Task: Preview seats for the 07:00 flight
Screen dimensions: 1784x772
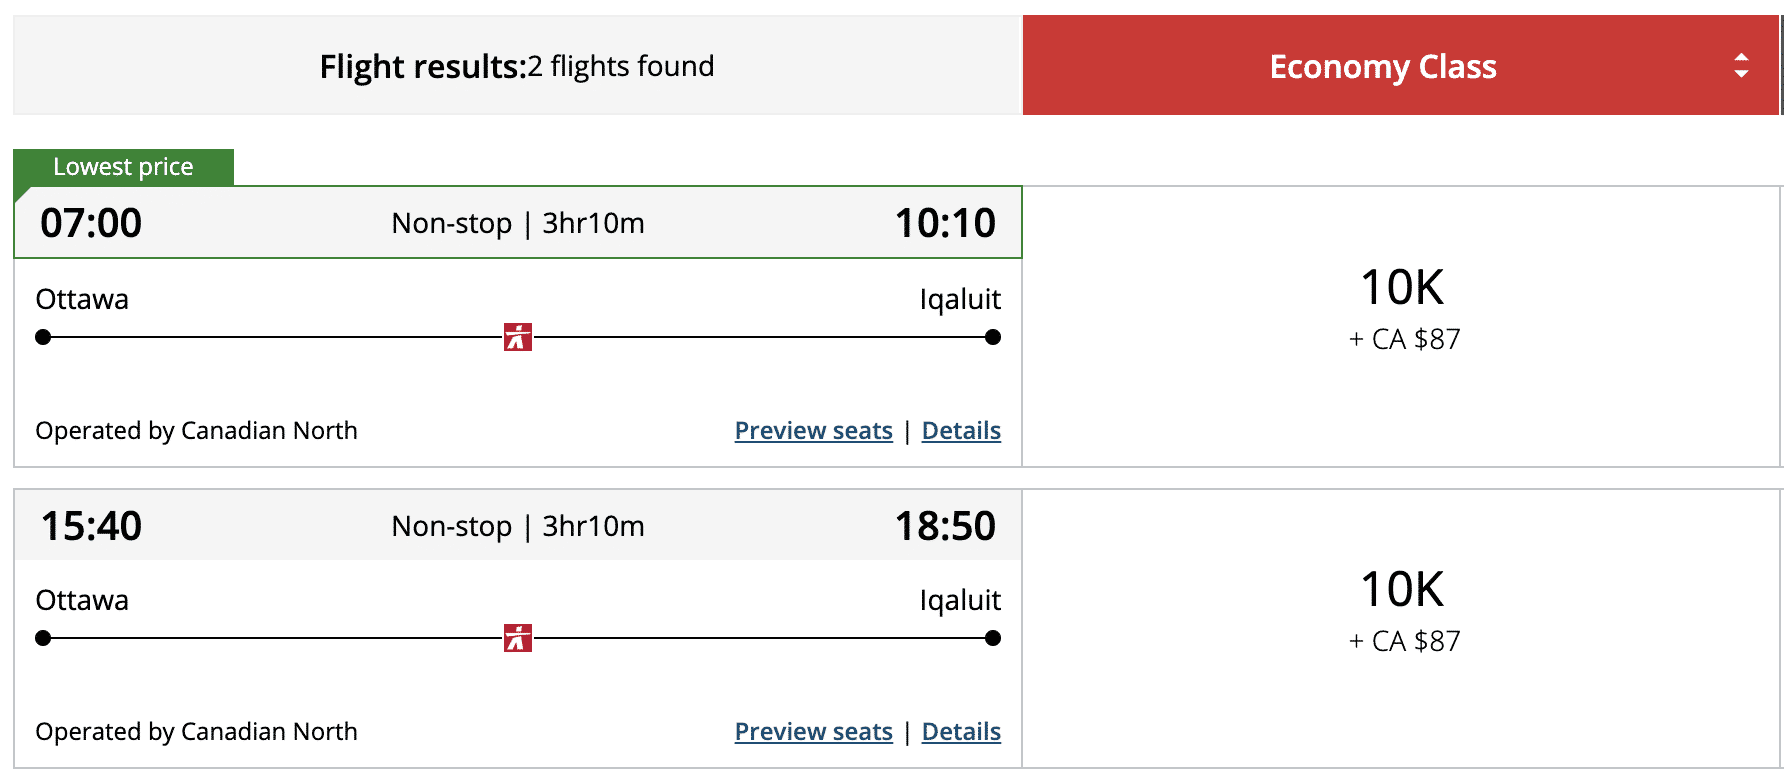Action: point(813,431)
